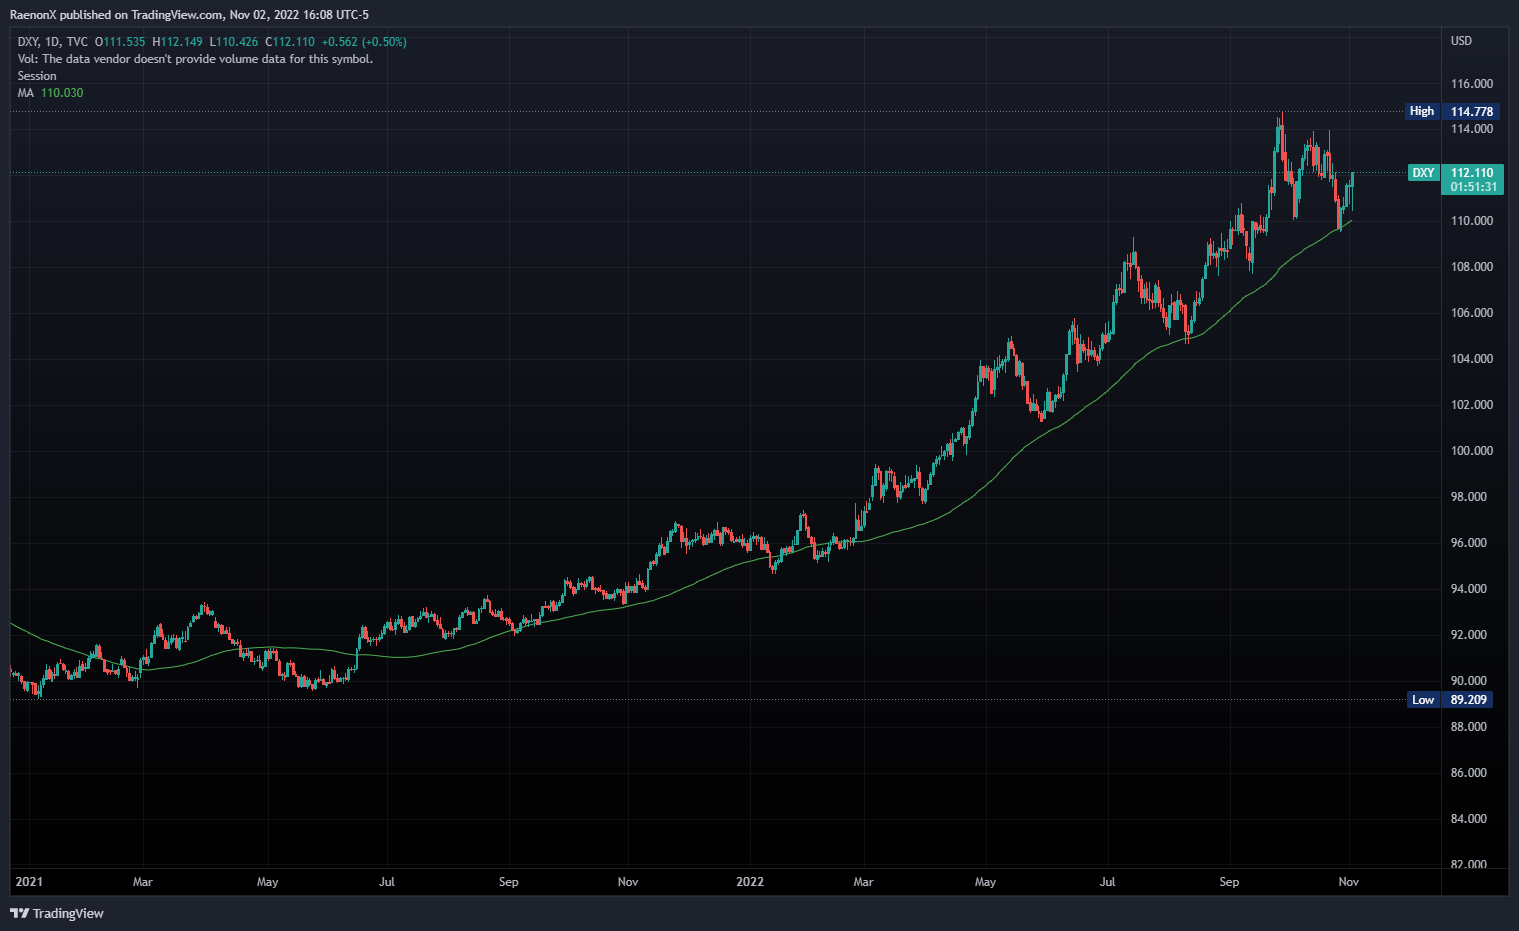Click the Low 89.209 price label
This screenshot has height=931, width=1519.
point(1450,700)
